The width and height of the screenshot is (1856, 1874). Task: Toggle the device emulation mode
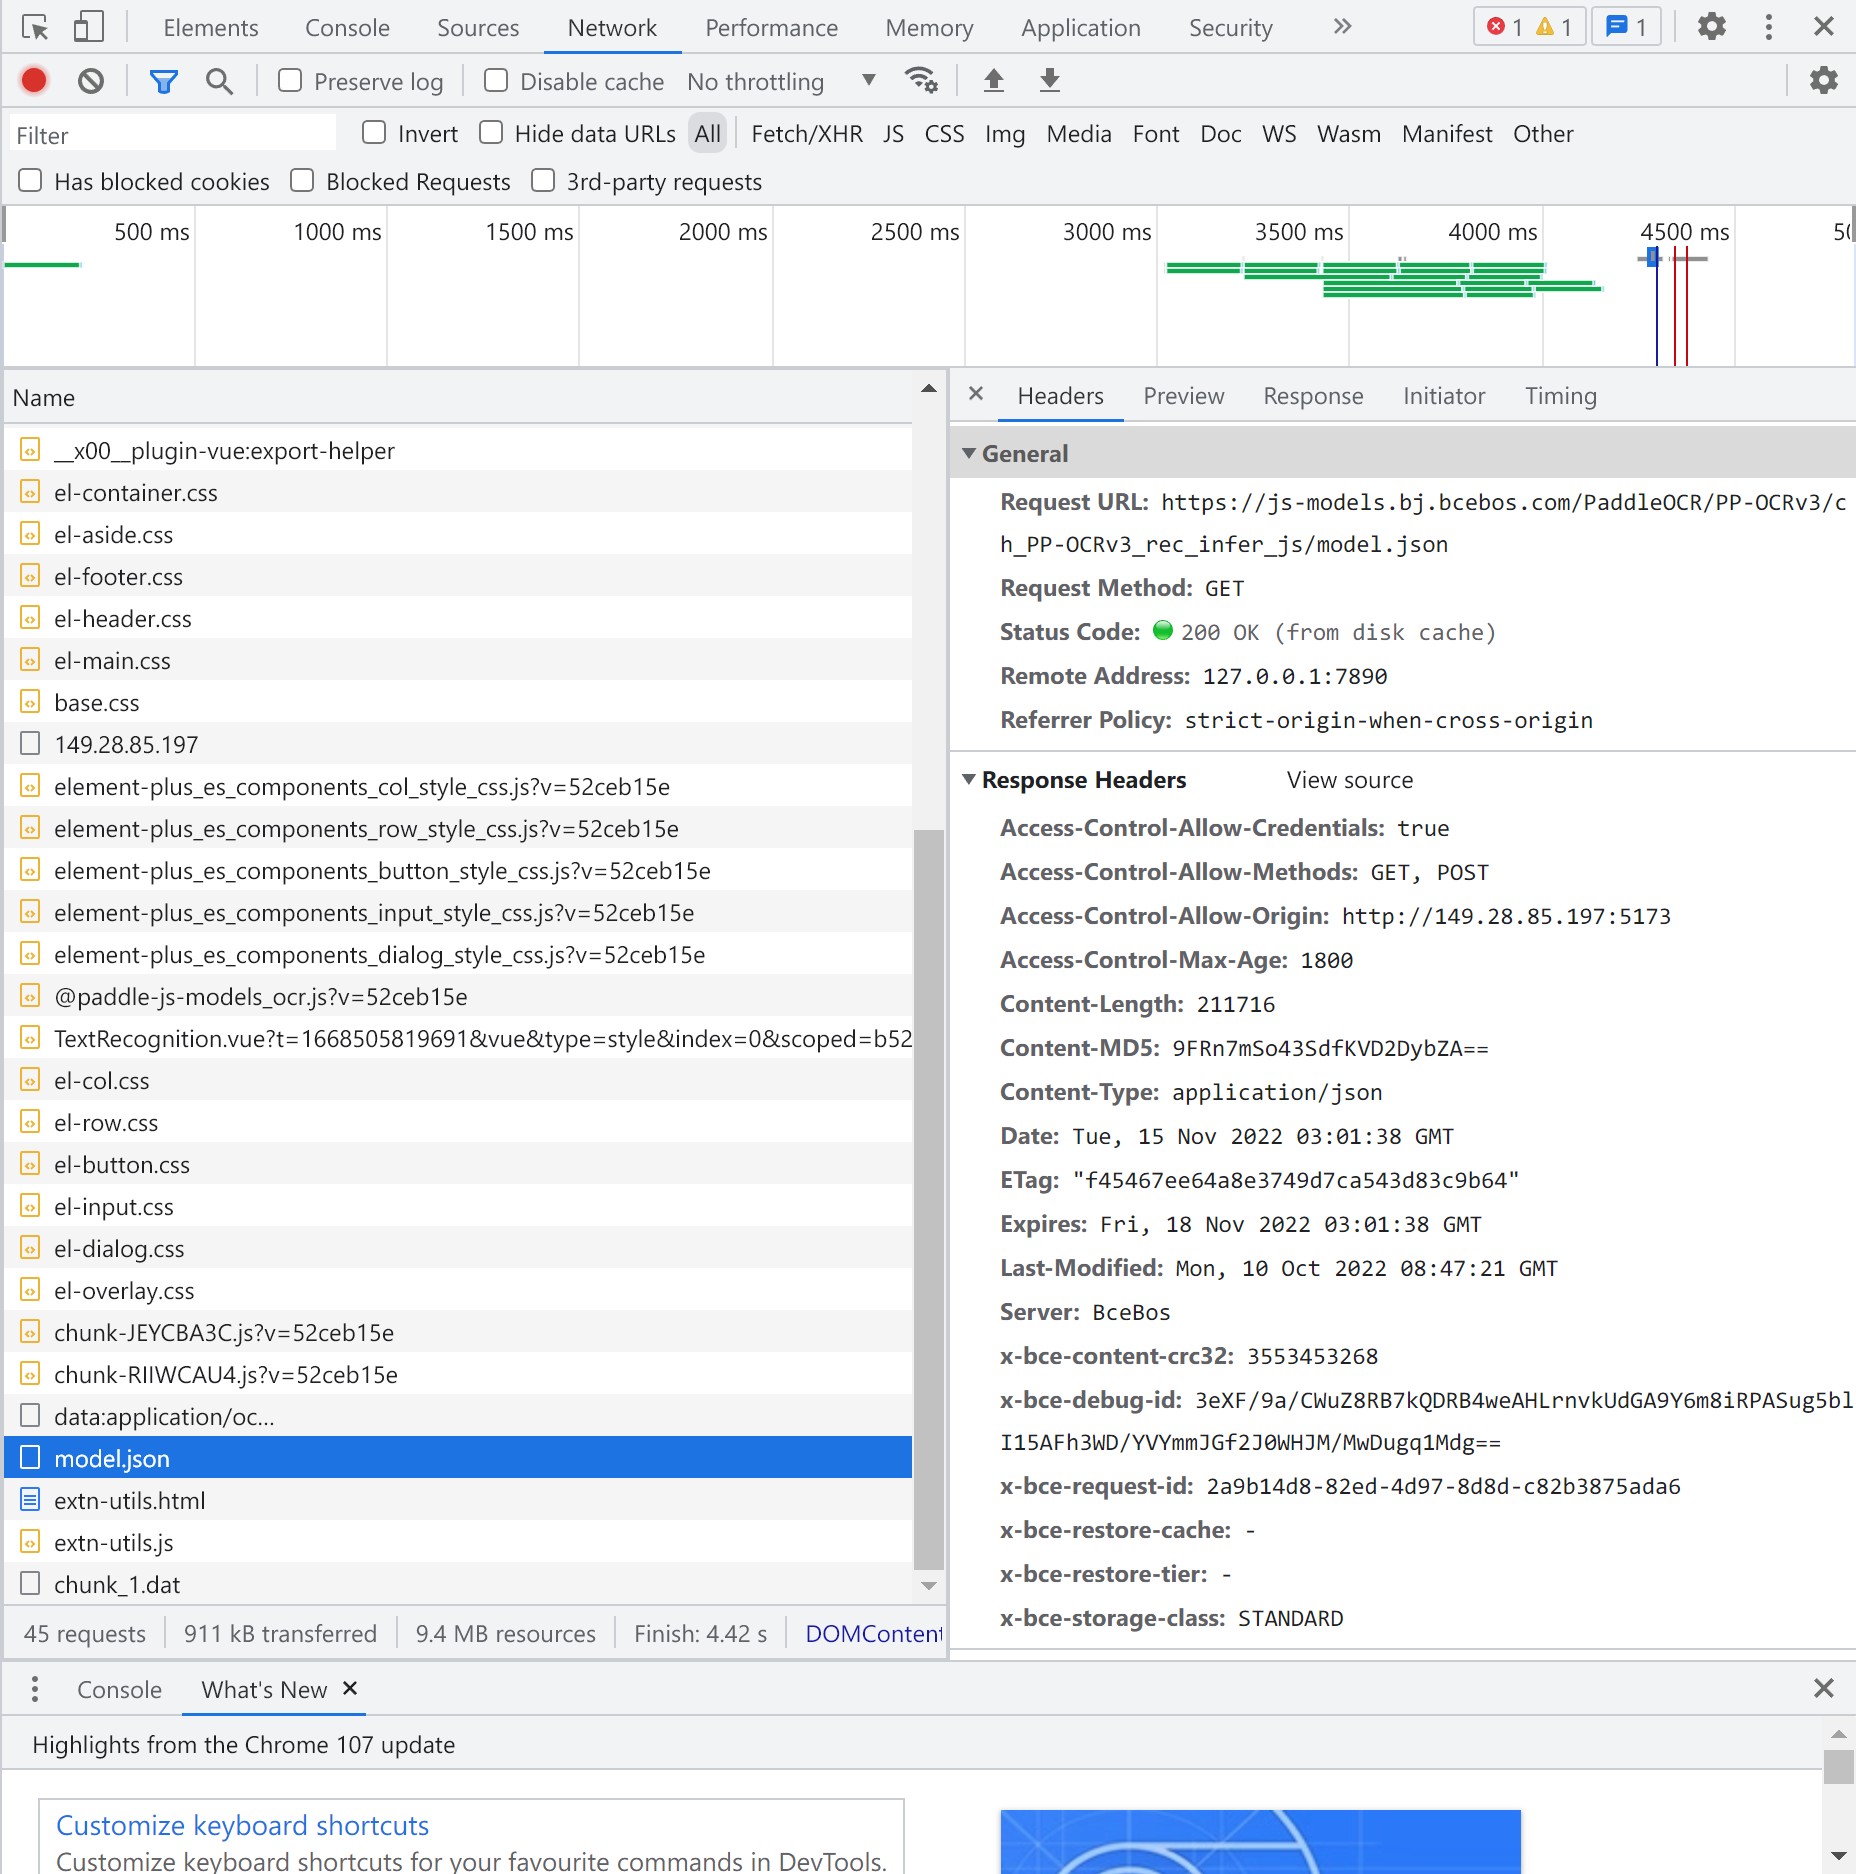click(x=88, y=26)
